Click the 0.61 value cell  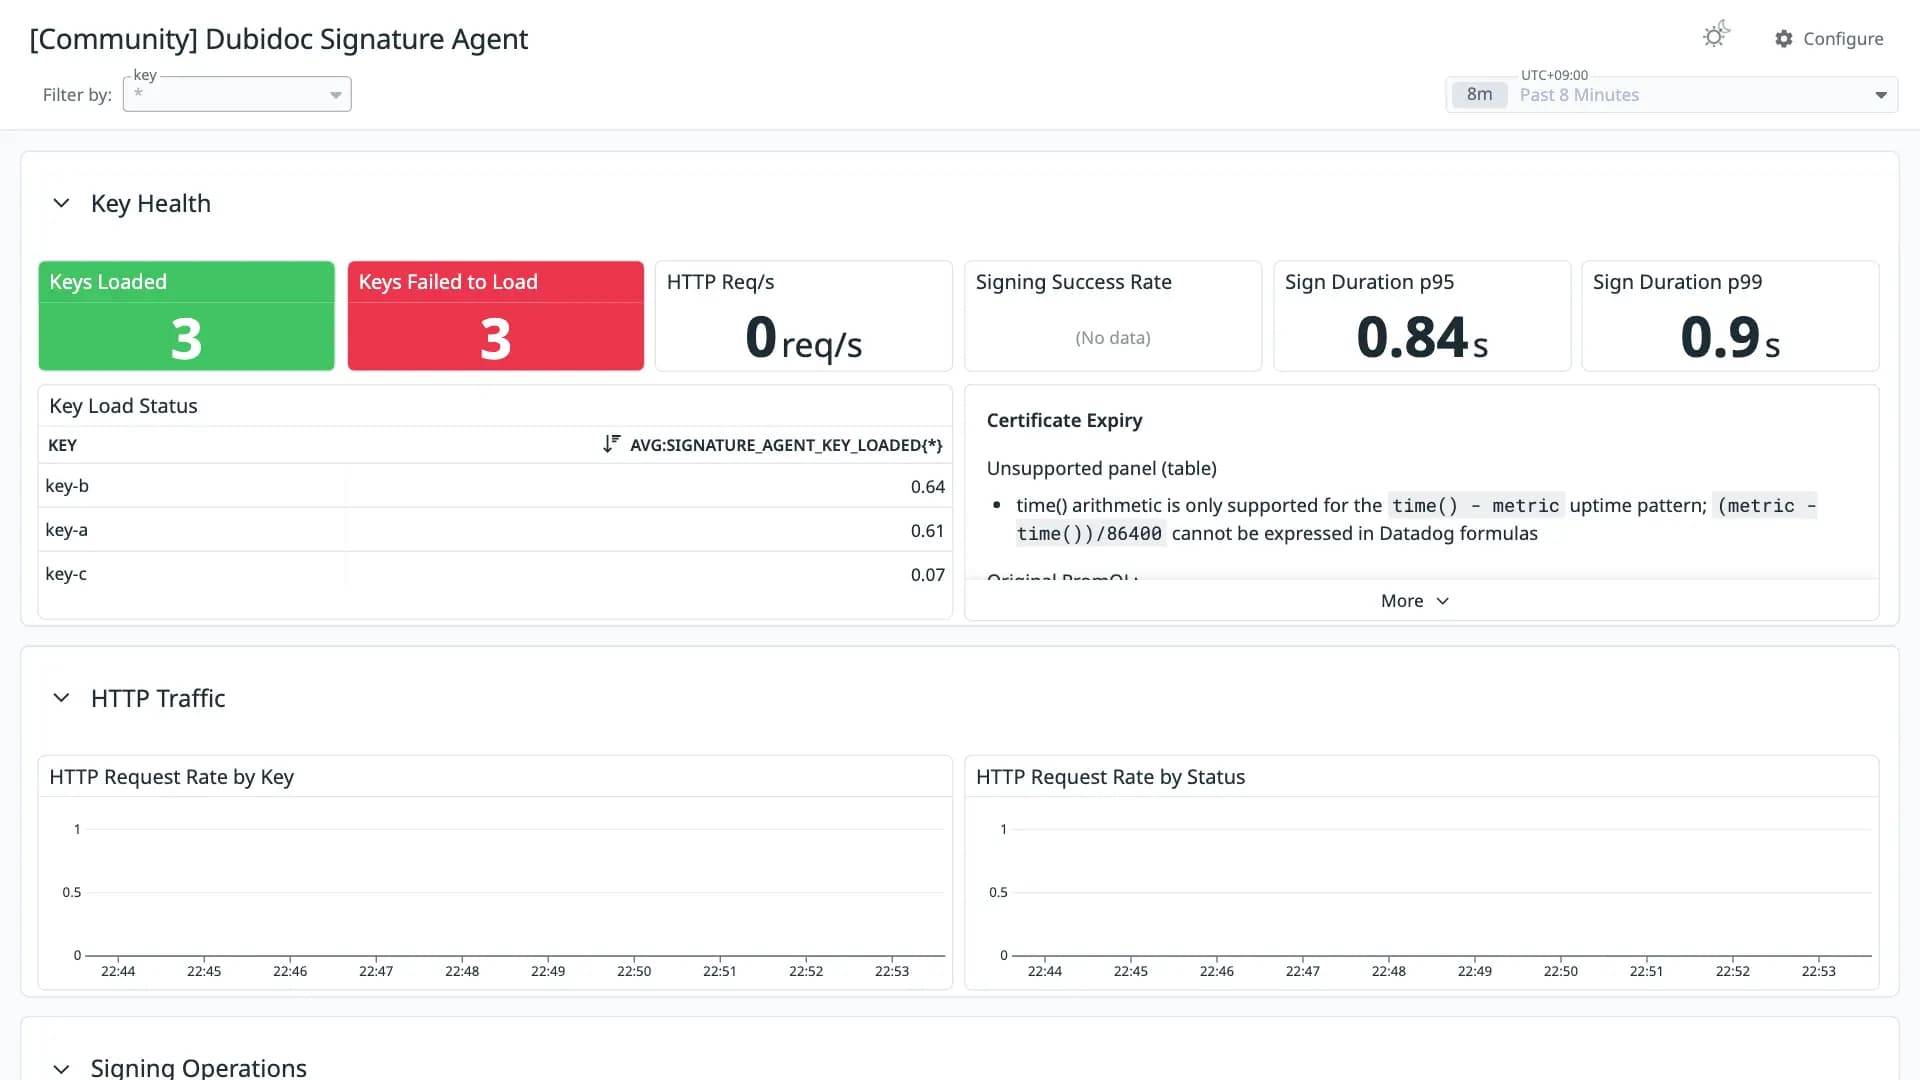click(927, 531)
